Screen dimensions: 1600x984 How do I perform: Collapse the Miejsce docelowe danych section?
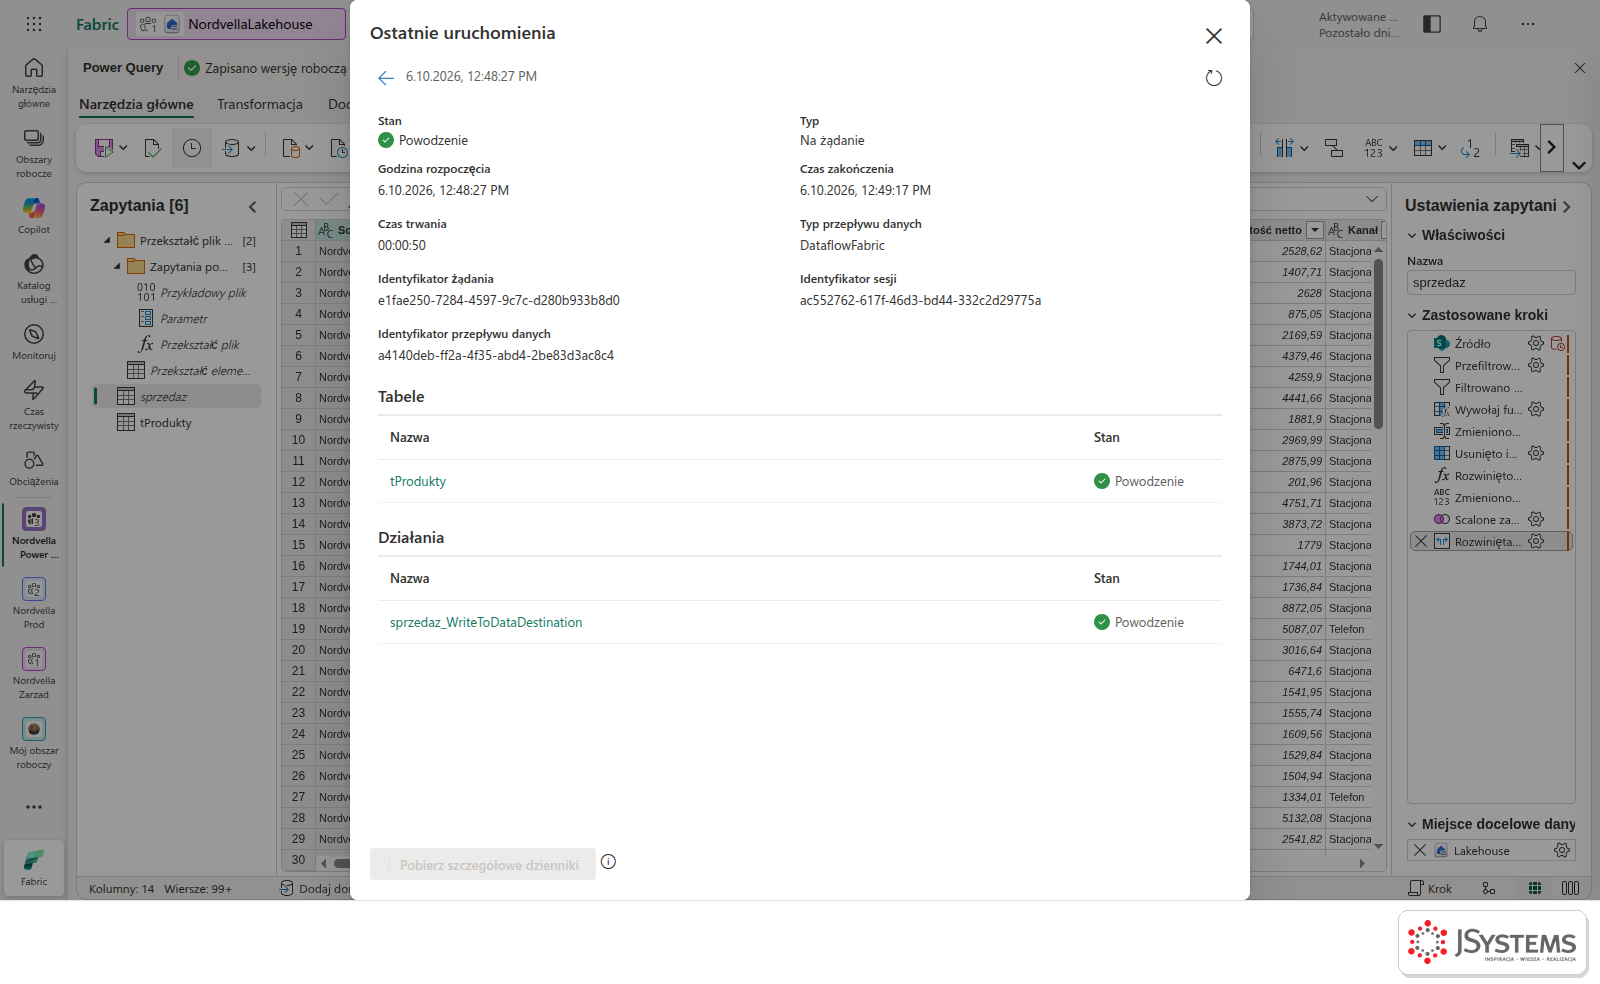1412,825
